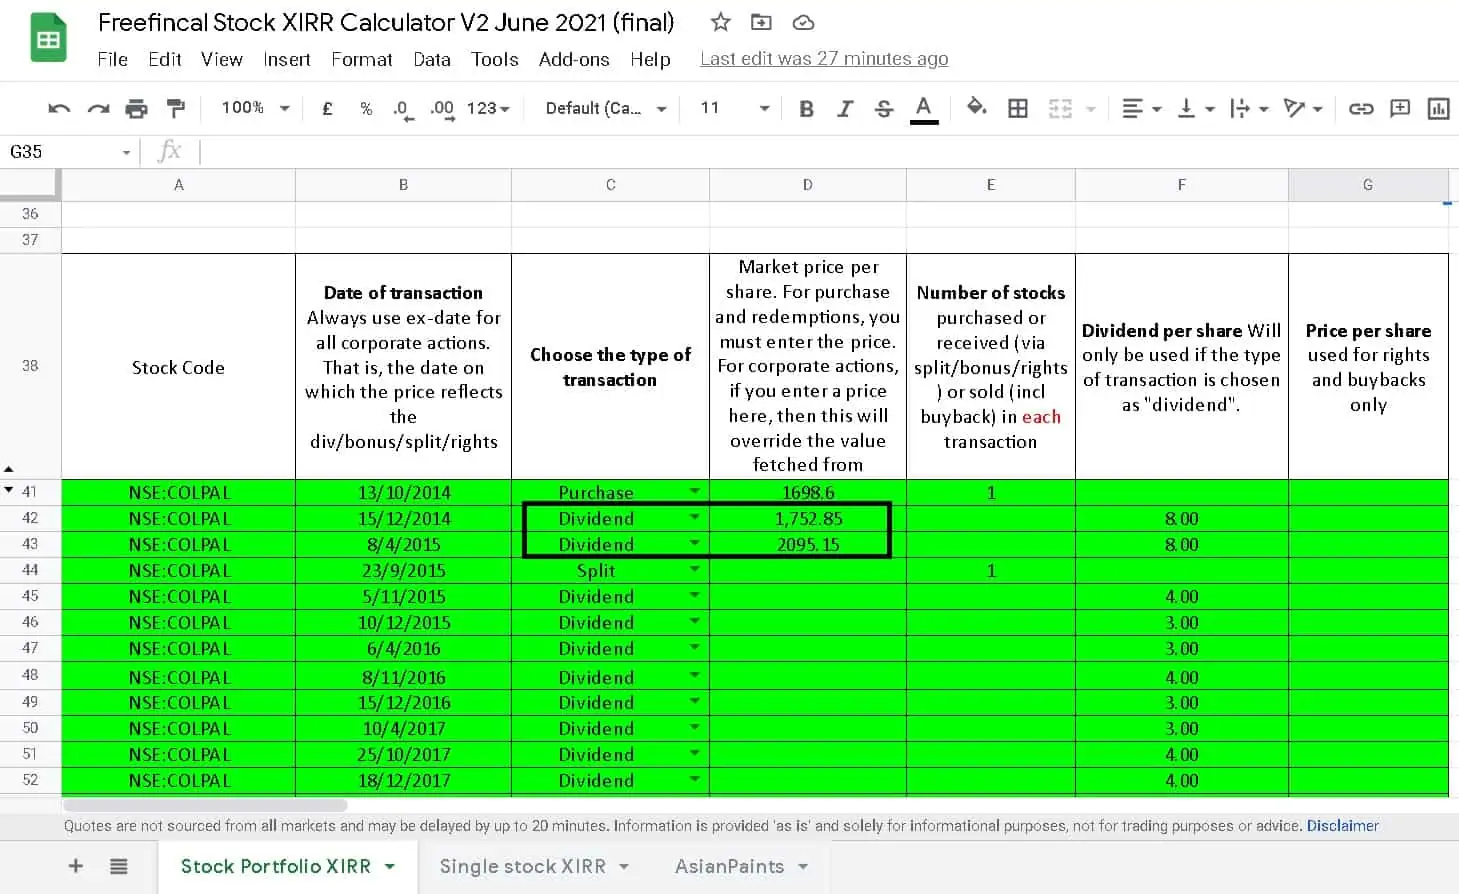Open transaction type dropdown in row 41
This screenshot has height=894, width=1459.
point(694,491)
